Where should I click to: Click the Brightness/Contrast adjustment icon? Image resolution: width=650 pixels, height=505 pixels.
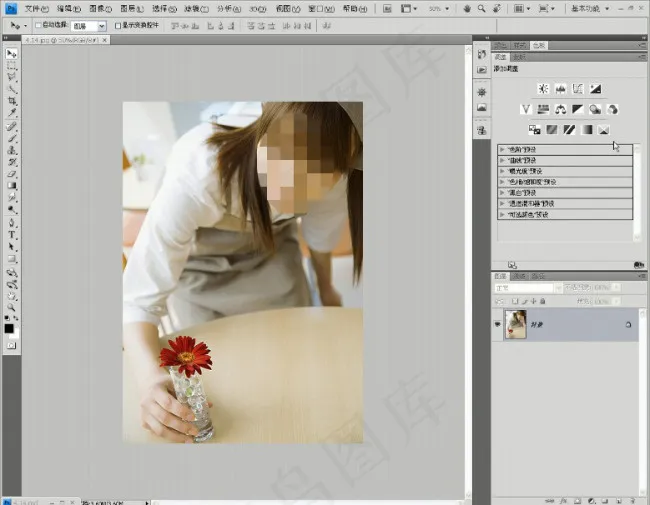click(x=543, y=89)
